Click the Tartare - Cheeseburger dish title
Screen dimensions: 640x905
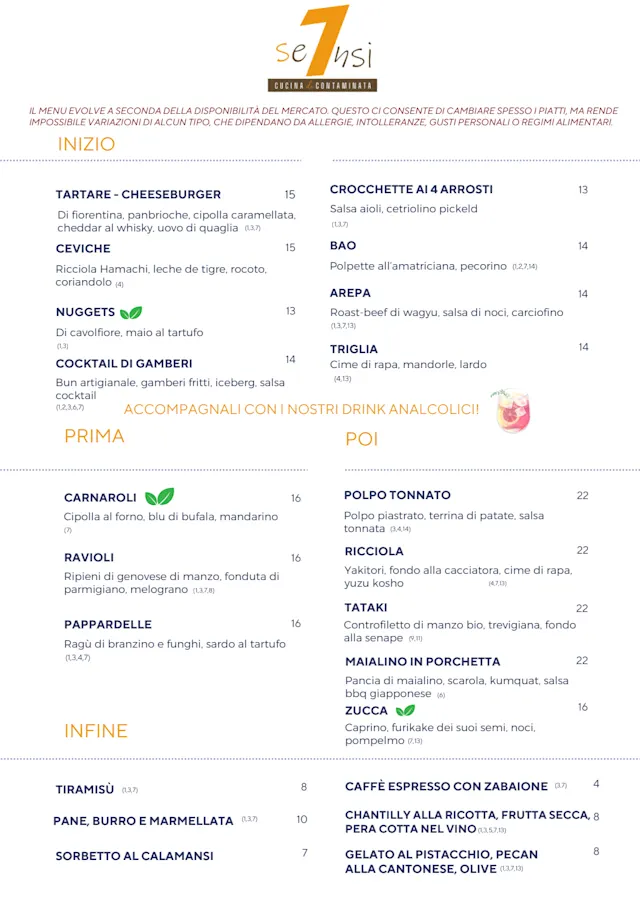coord(138,195)
